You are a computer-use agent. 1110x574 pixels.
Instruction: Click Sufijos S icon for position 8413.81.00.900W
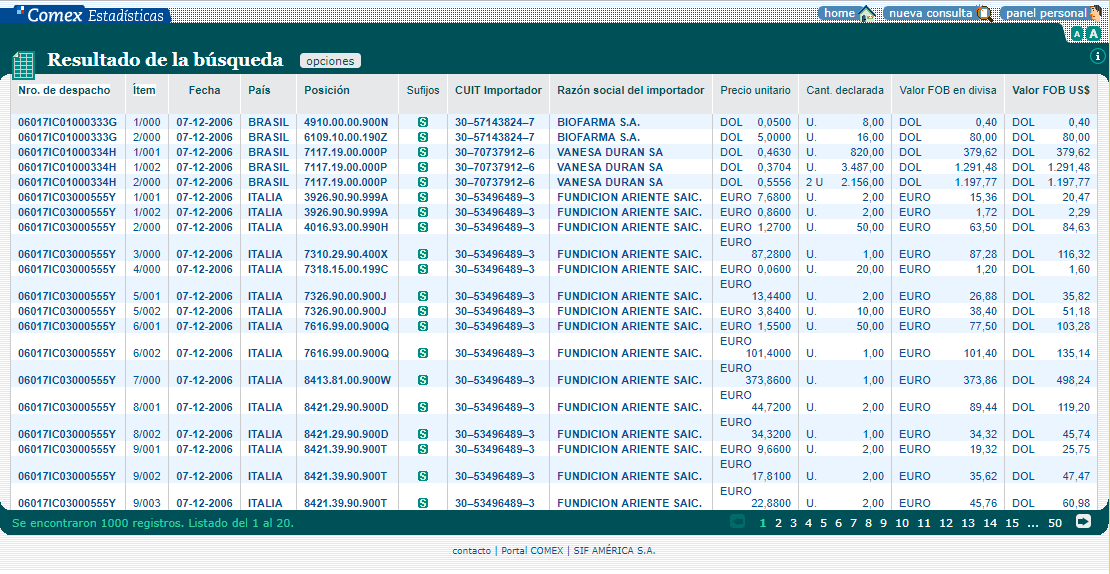coord(423,380)
